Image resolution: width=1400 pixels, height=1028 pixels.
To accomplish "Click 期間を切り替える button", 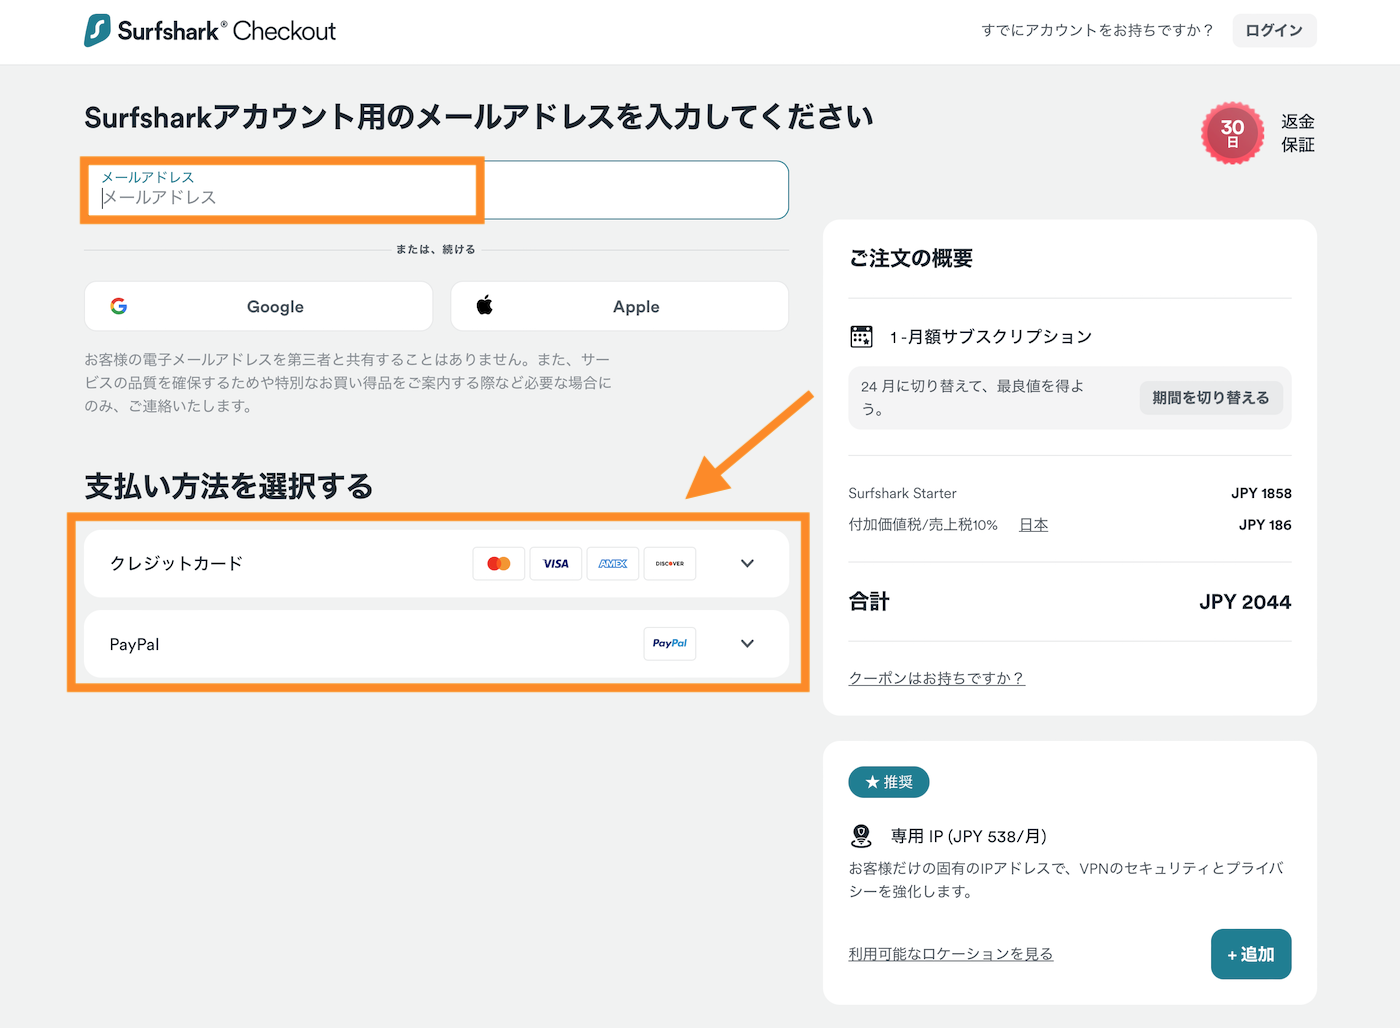I will (1210, 397).
